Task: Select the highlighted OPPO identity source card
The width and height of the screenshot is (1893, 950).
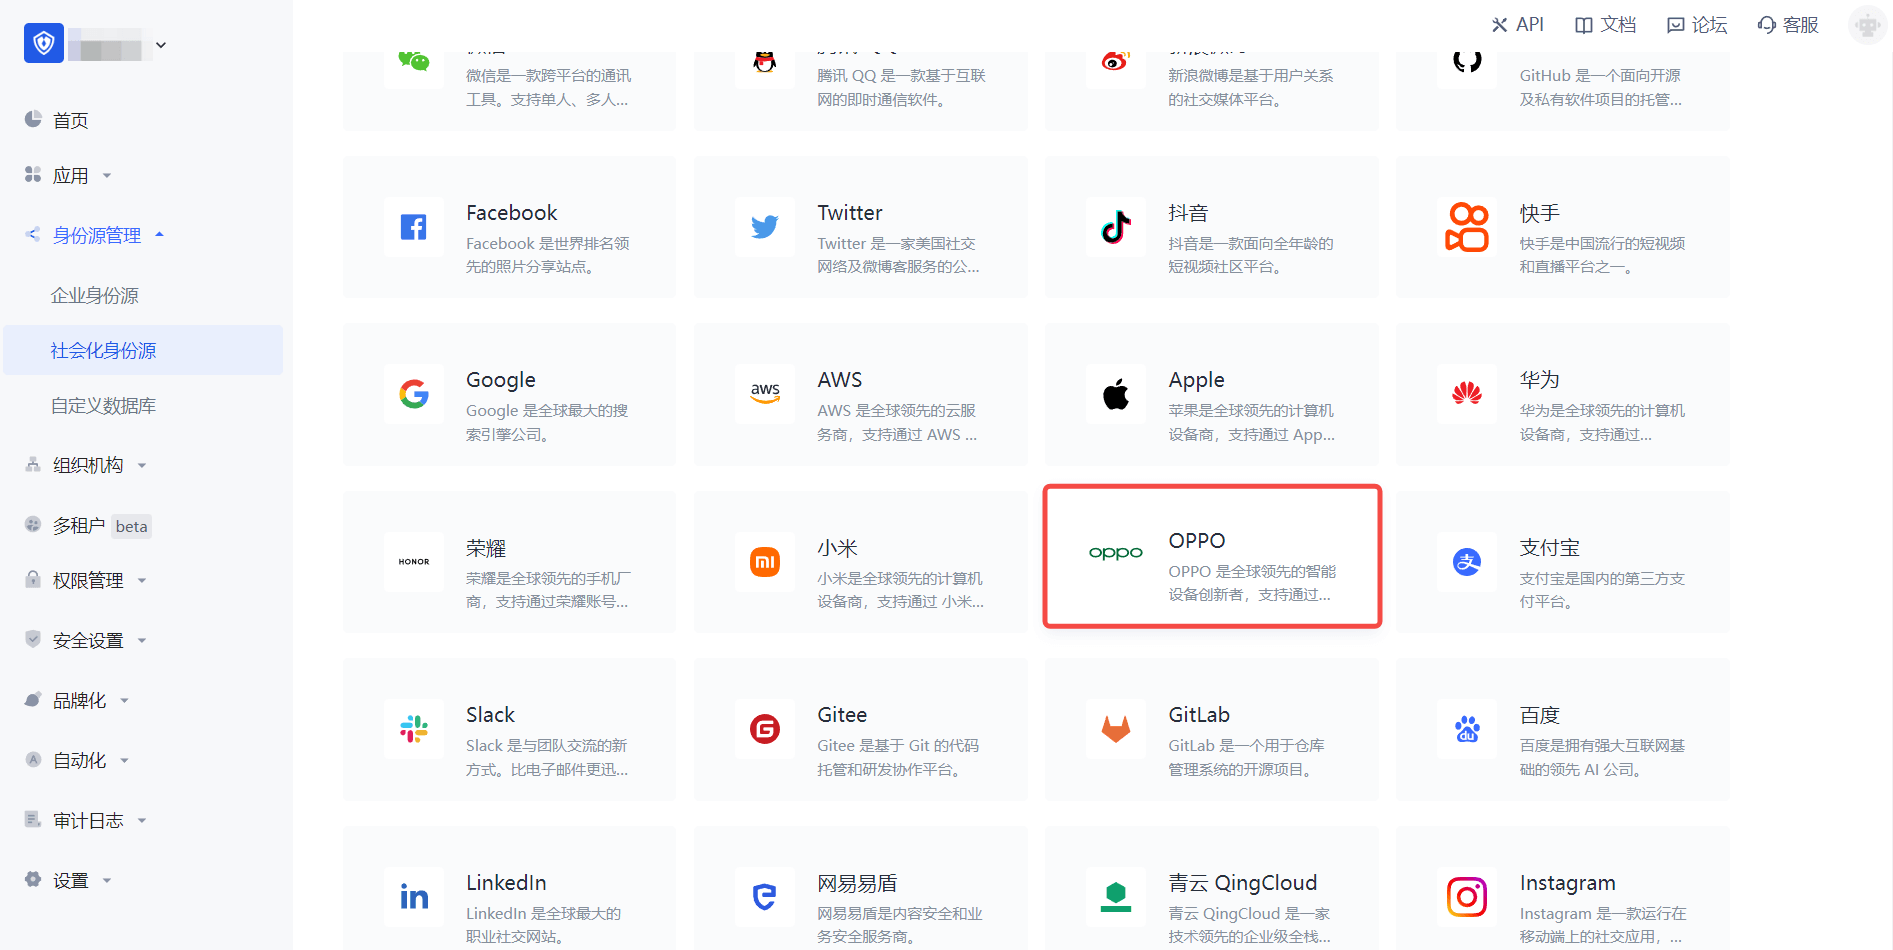Action: click(x=1212, y=557)
